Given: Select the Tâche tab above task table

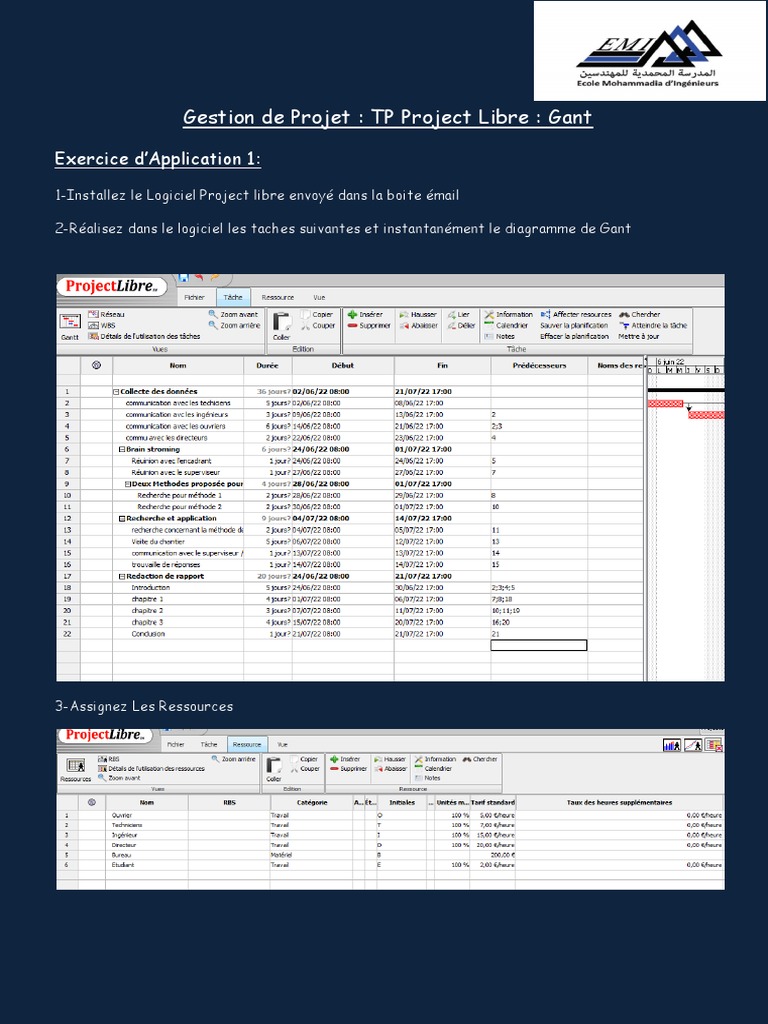Looking at the screenshot, I should tap(233, 297).
